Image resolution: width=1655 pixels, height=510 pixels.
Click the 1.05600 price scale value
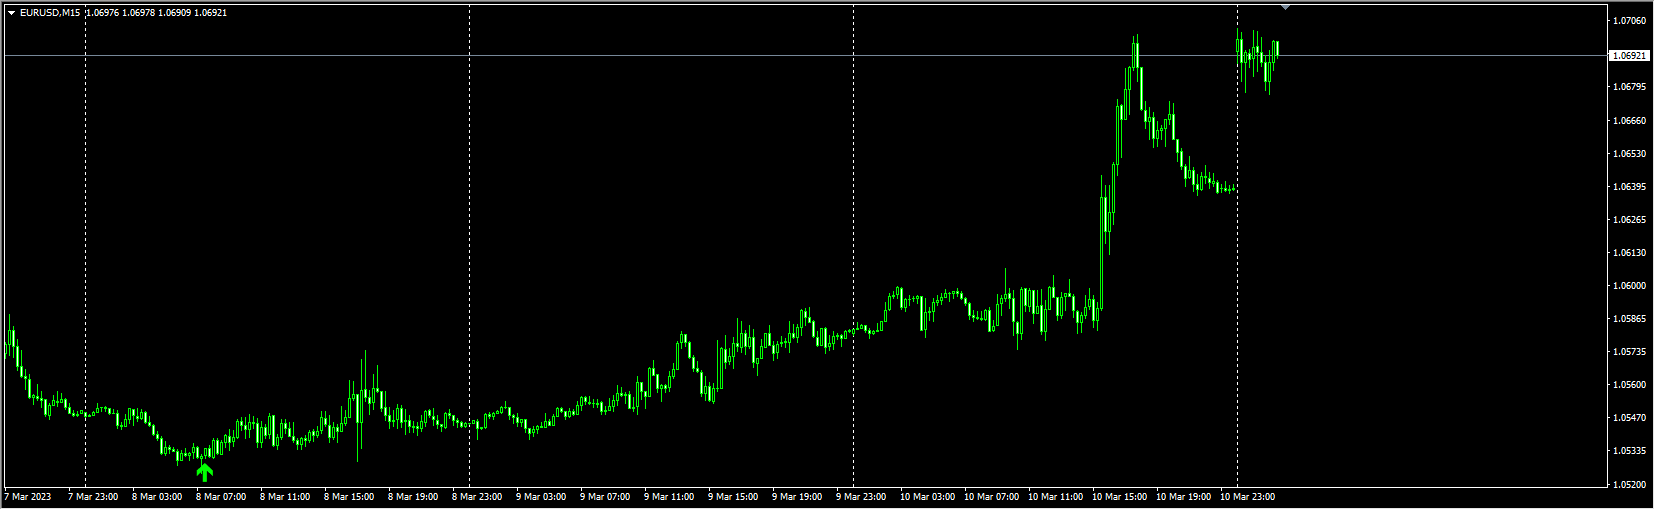[x=1630, y=384]
